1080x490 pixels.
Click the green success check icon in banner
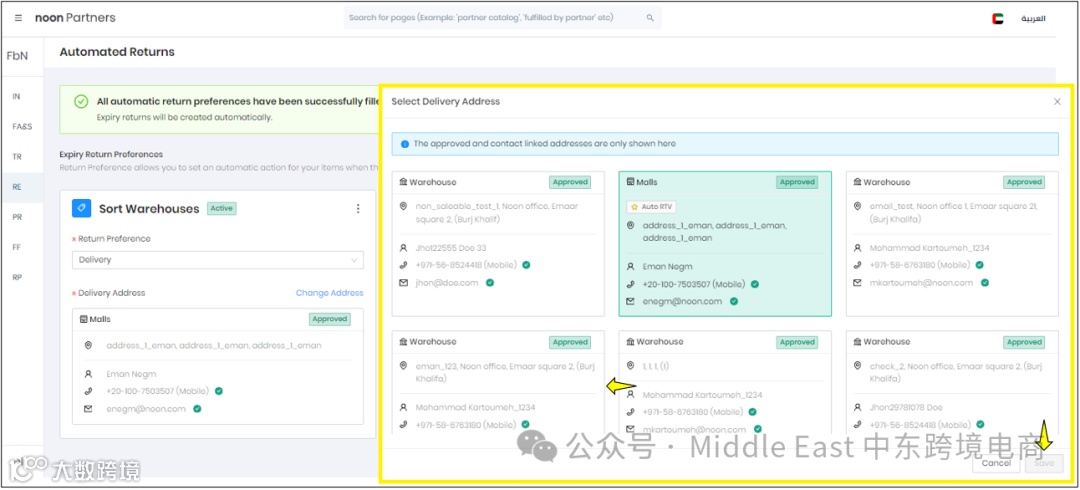[81, 102]
